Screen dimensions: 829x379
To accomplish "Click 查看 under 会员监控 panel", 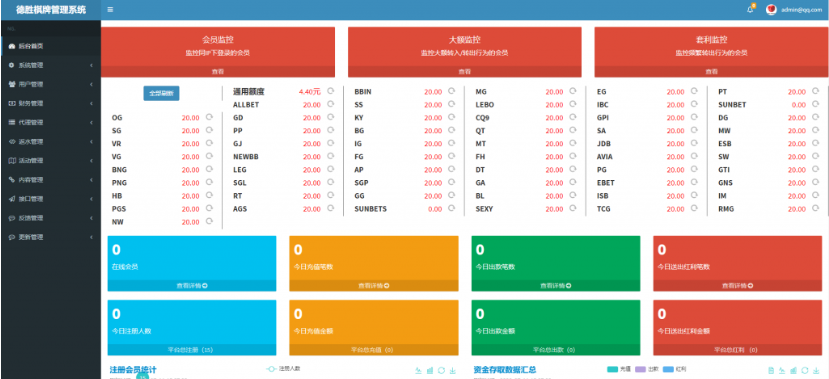I will pos(217,71).
